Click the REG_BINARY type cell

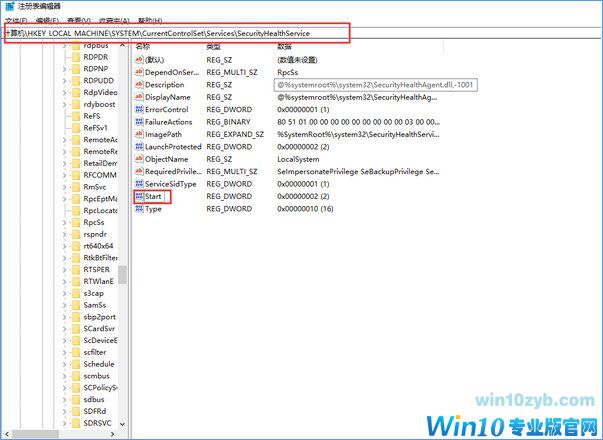click(x=228, y=122)
